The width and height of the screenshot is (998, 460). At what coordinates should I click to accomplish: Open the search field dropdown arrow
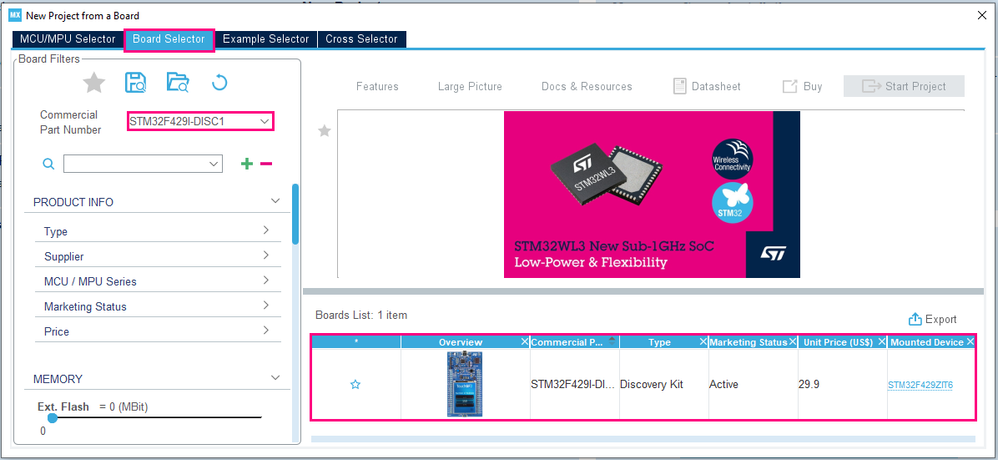(x=213, y=164)
